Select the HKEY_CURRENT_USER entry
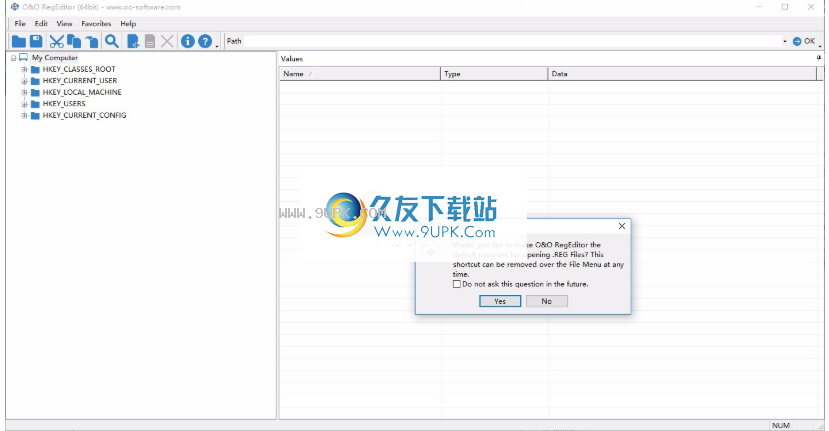The height and width of the screenshot is (431, 829). pyautogui.click(x=80, y=81)
